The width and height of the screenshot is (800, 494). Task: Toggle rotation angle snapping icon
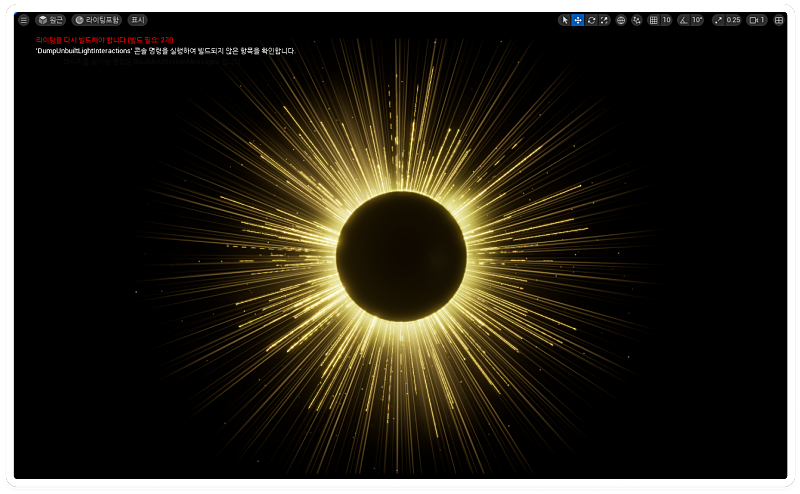[x=684, y=20]
